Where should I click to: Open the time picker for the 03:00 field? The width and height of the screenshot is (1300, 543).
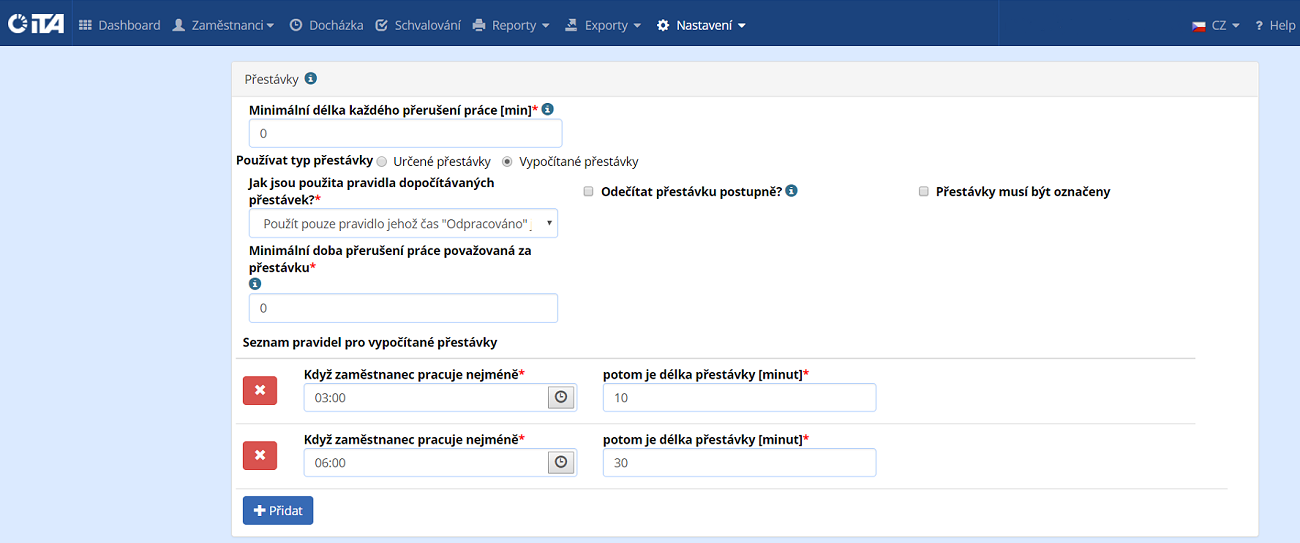coord(561,398)
